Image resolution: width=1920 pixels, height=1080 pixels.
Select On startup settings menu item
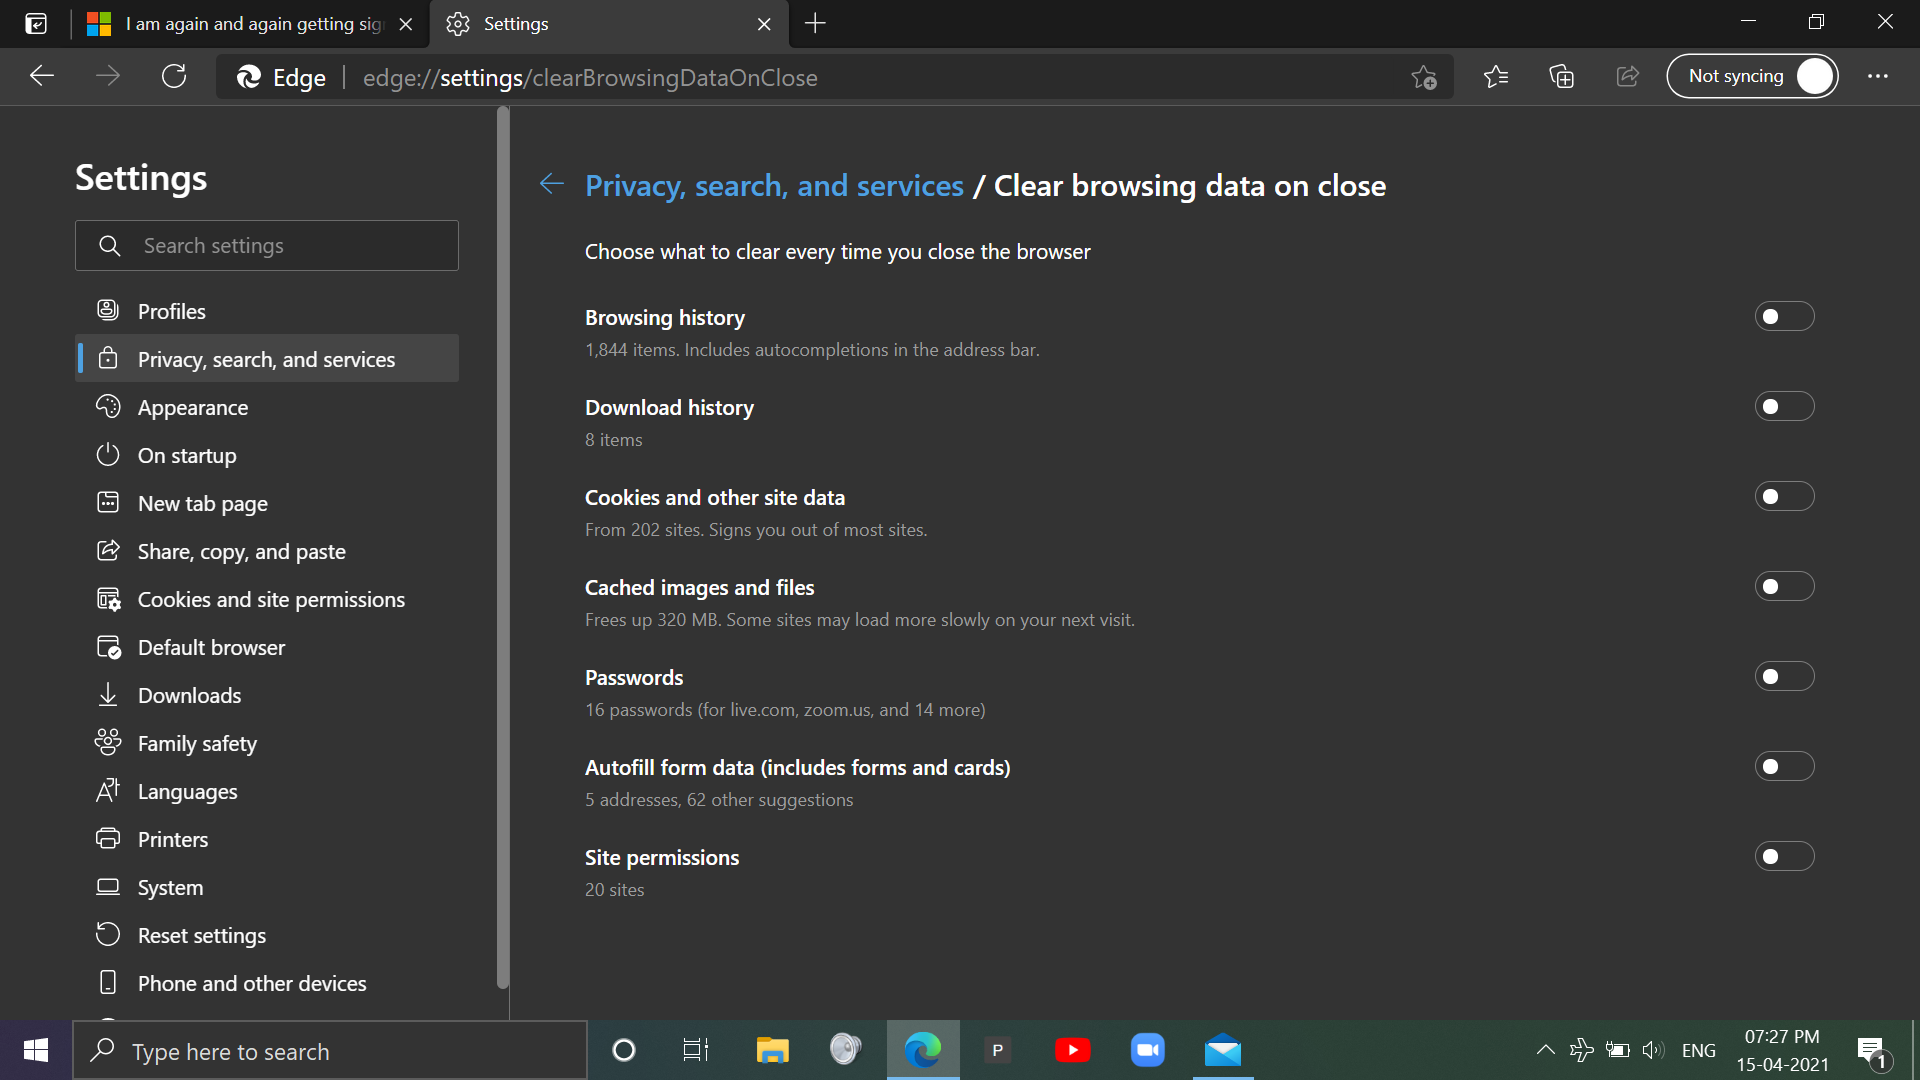pyautogui.click(x=186, y=455)
